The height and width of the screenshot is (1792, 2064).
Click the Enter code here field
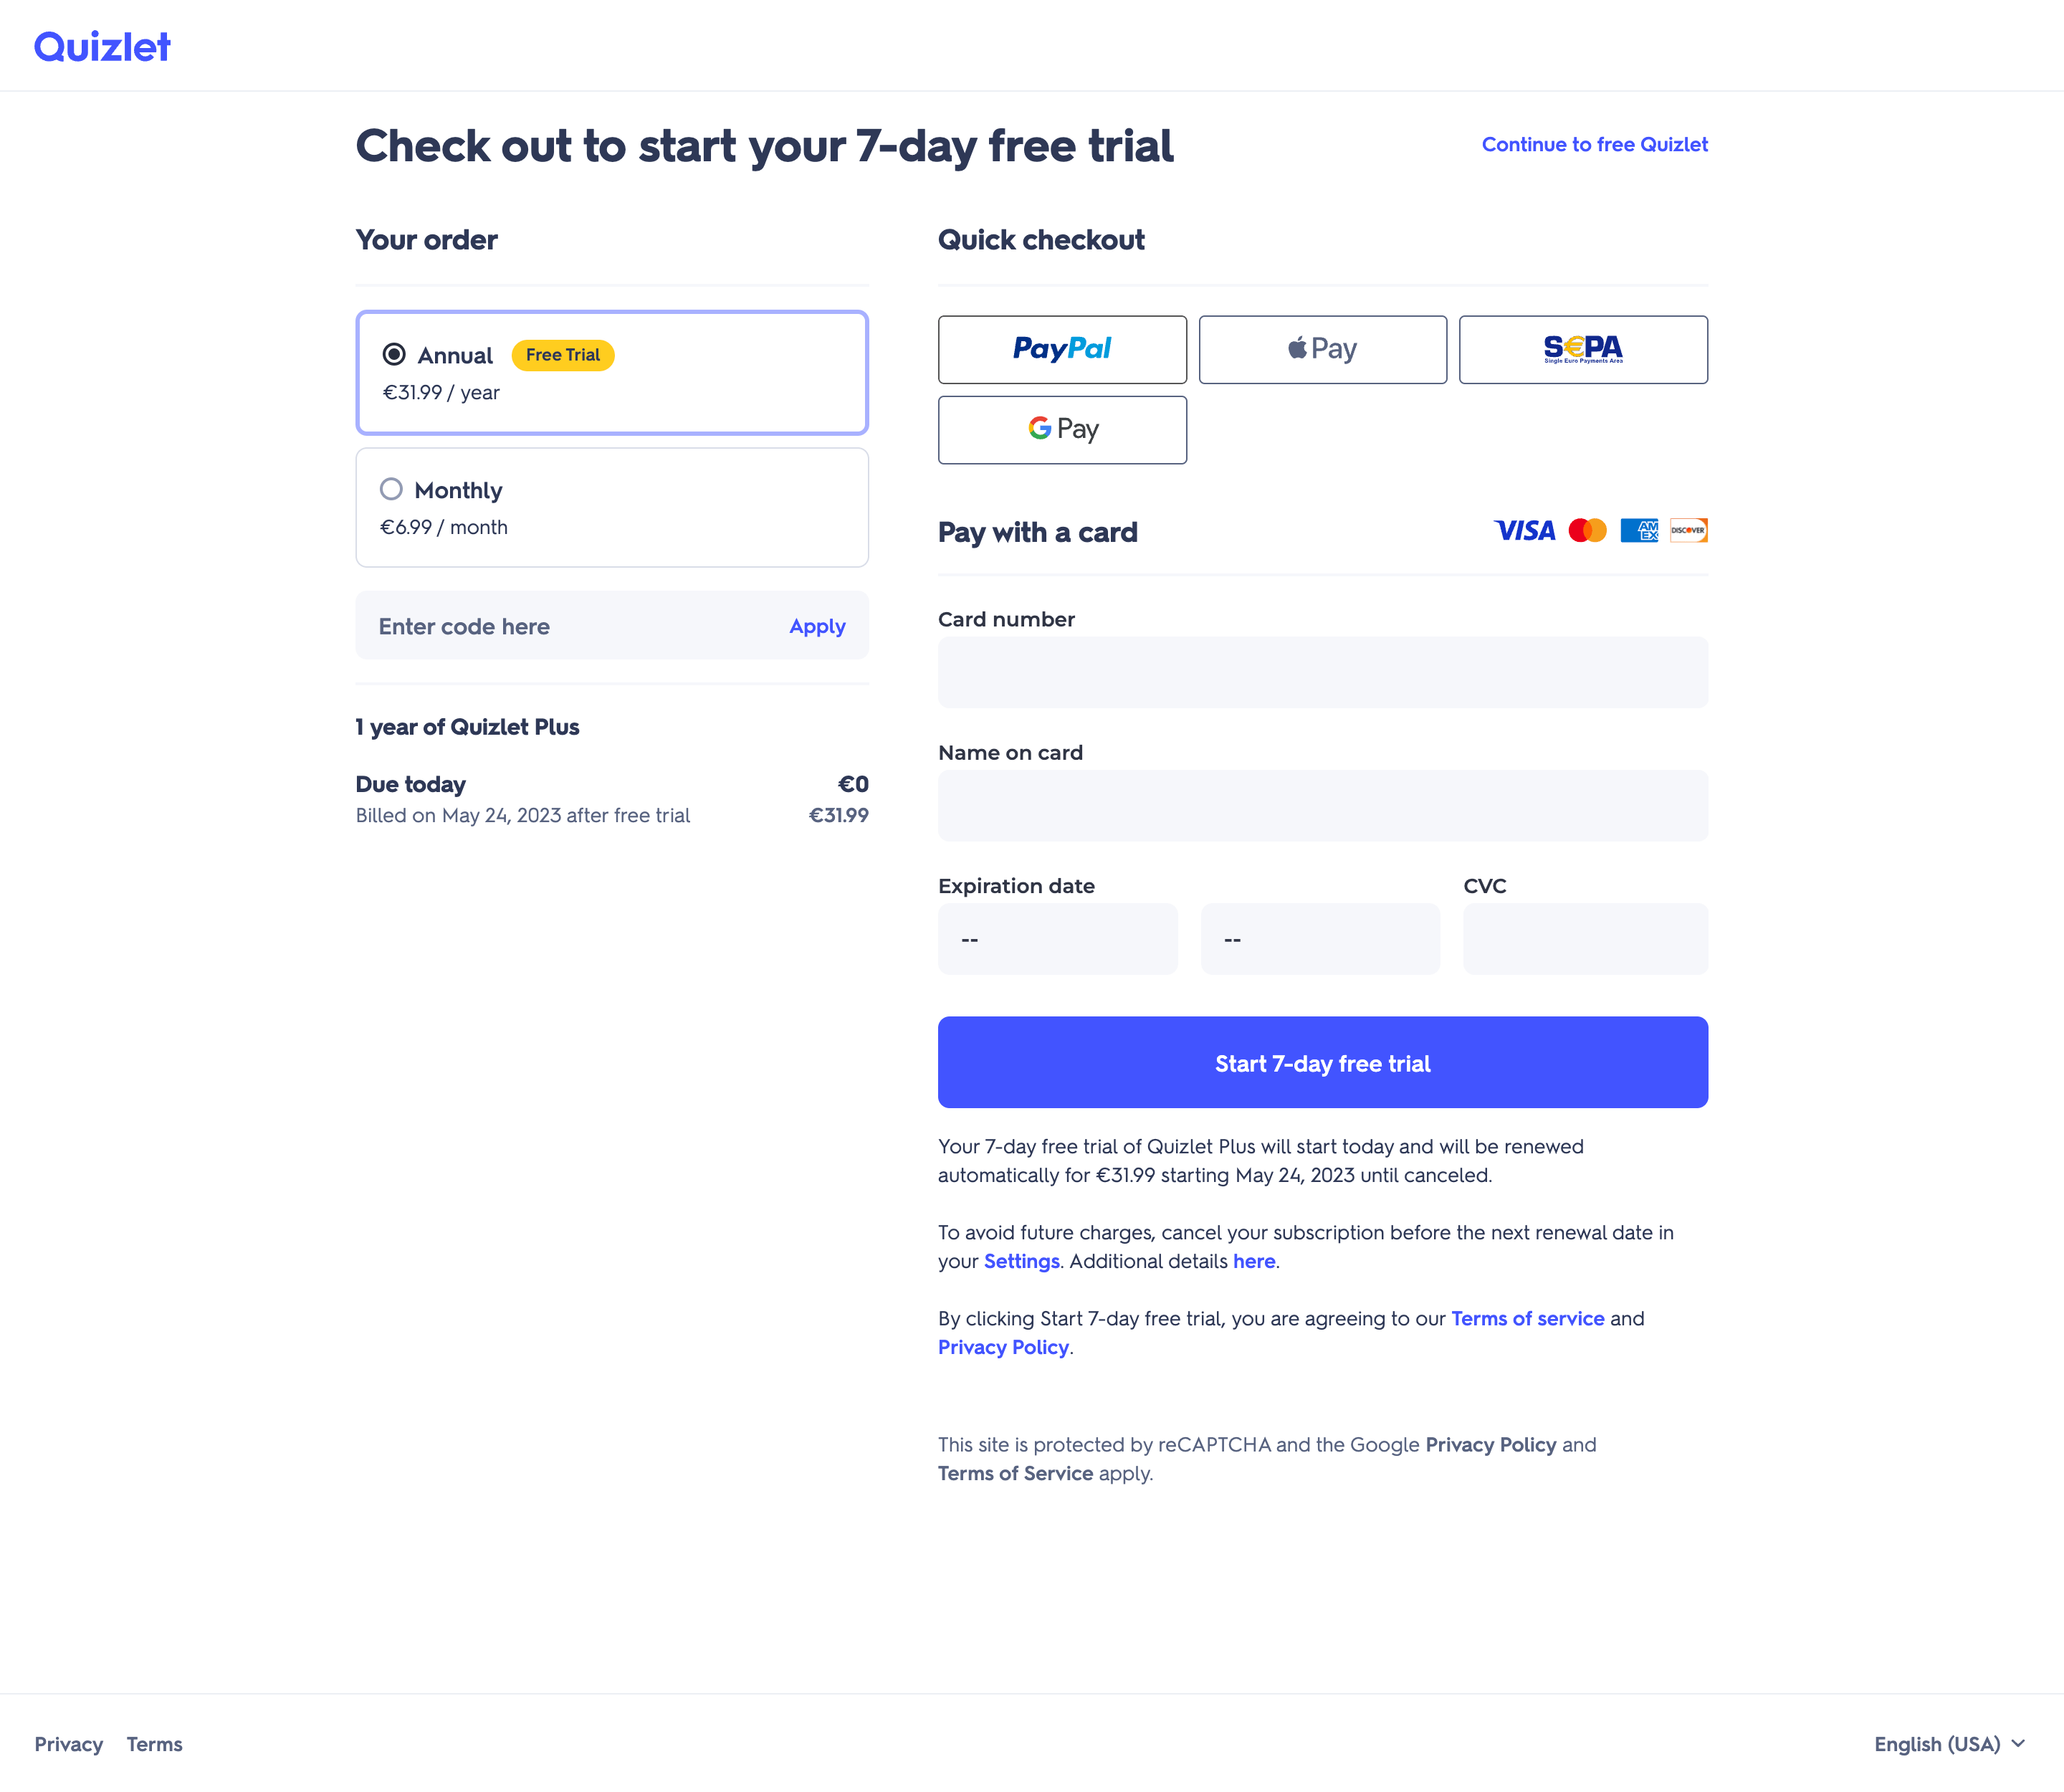[x=570, y=626]
